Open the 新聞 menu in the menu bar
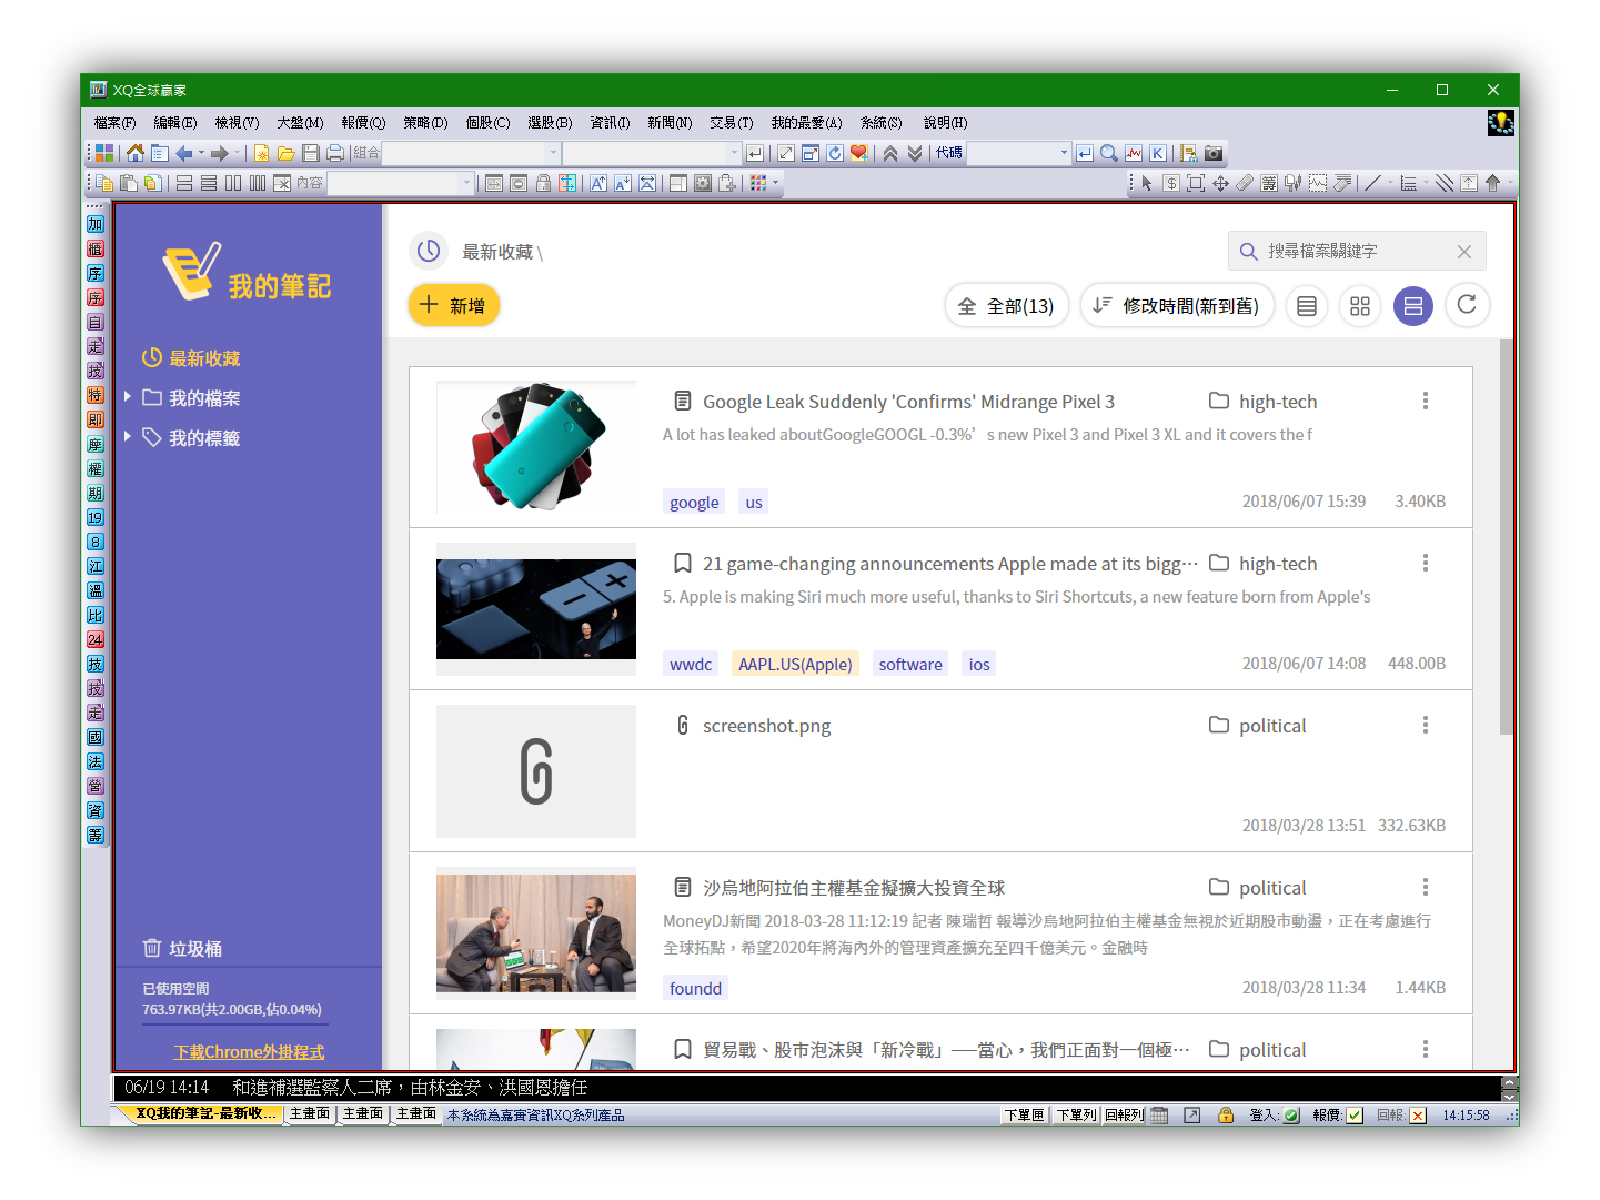This screenshot has height=1200, width=1600. 669,123
